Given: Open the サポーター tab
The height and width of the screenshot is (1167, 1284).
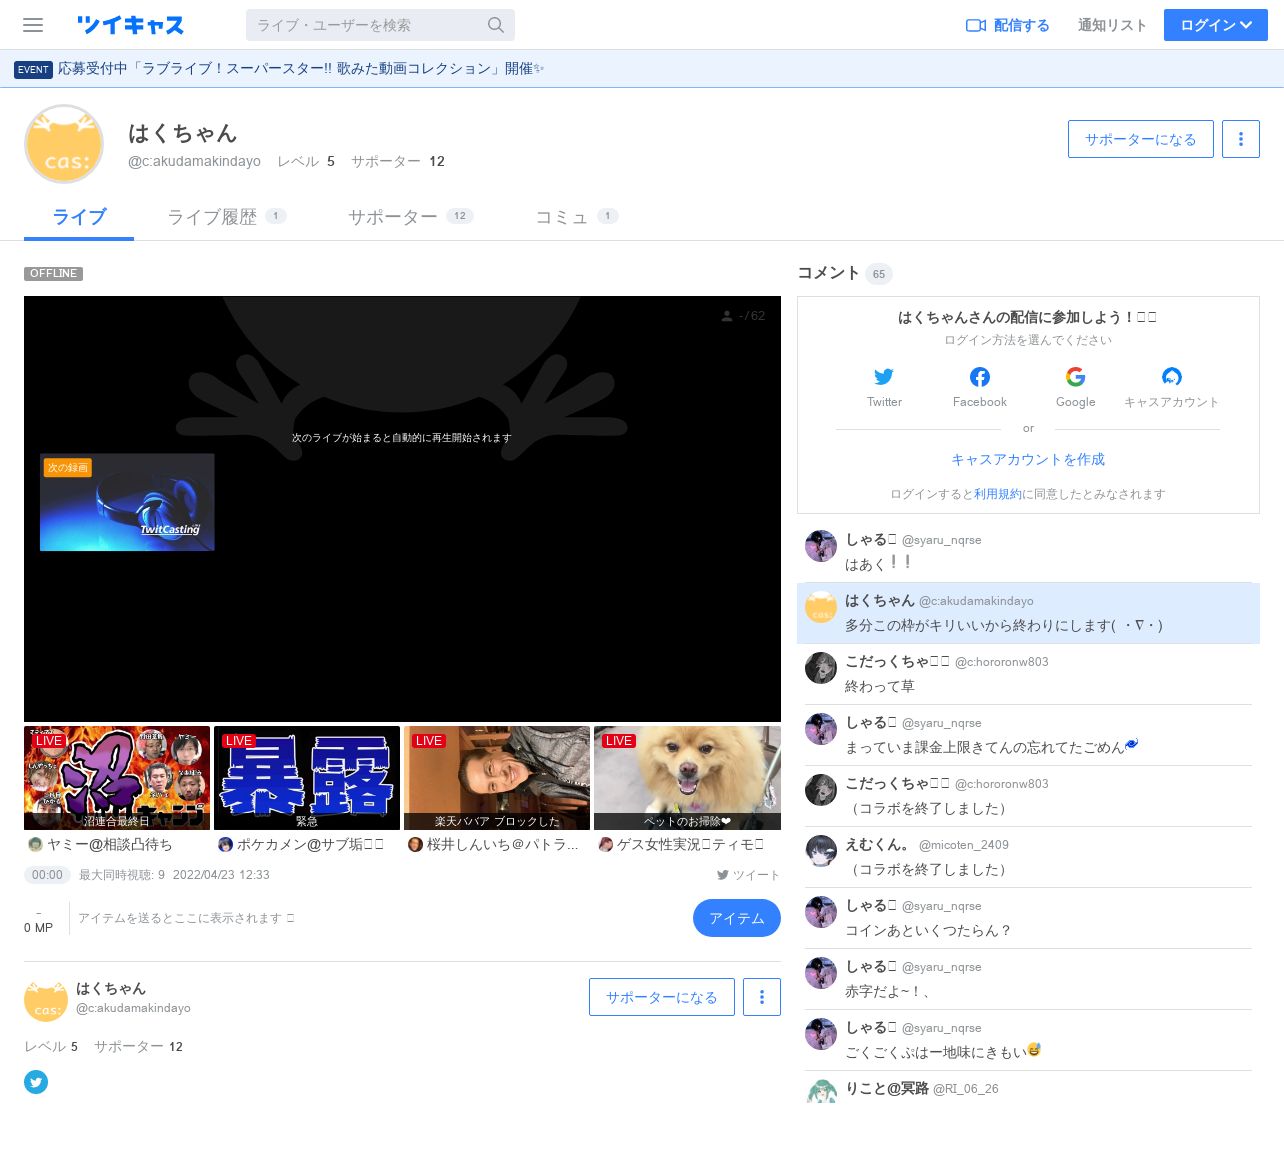Looking at the screenshot, I should click(x=410, y=217).
